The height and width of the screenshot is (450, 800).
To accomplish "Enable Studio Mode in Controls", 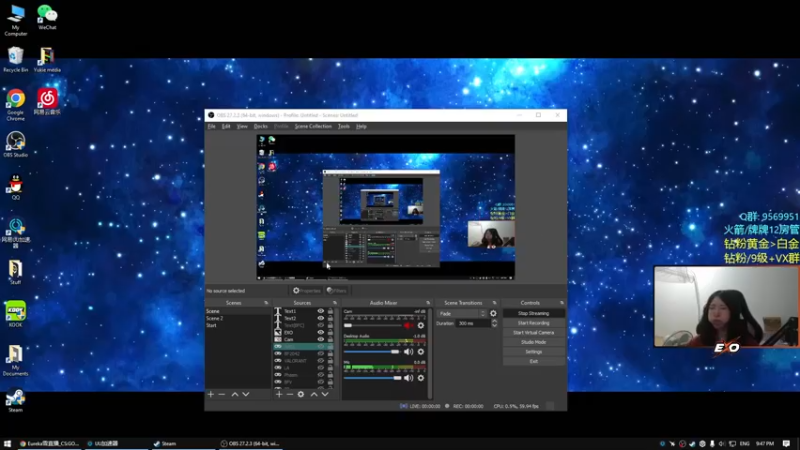I will 534,342.
